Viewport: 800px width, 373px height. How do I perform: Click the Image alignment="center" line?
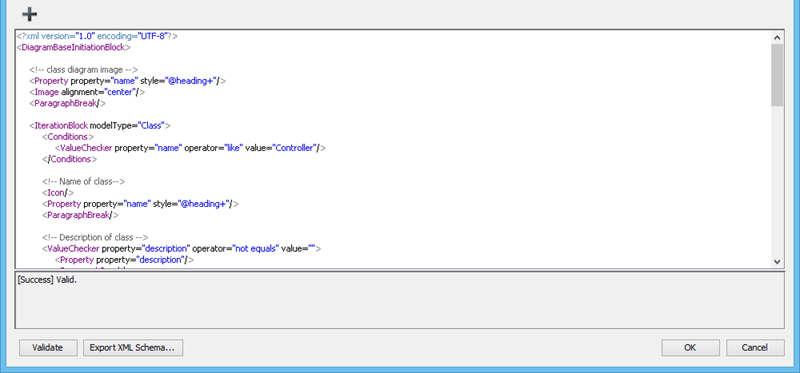tap(87, 92)
